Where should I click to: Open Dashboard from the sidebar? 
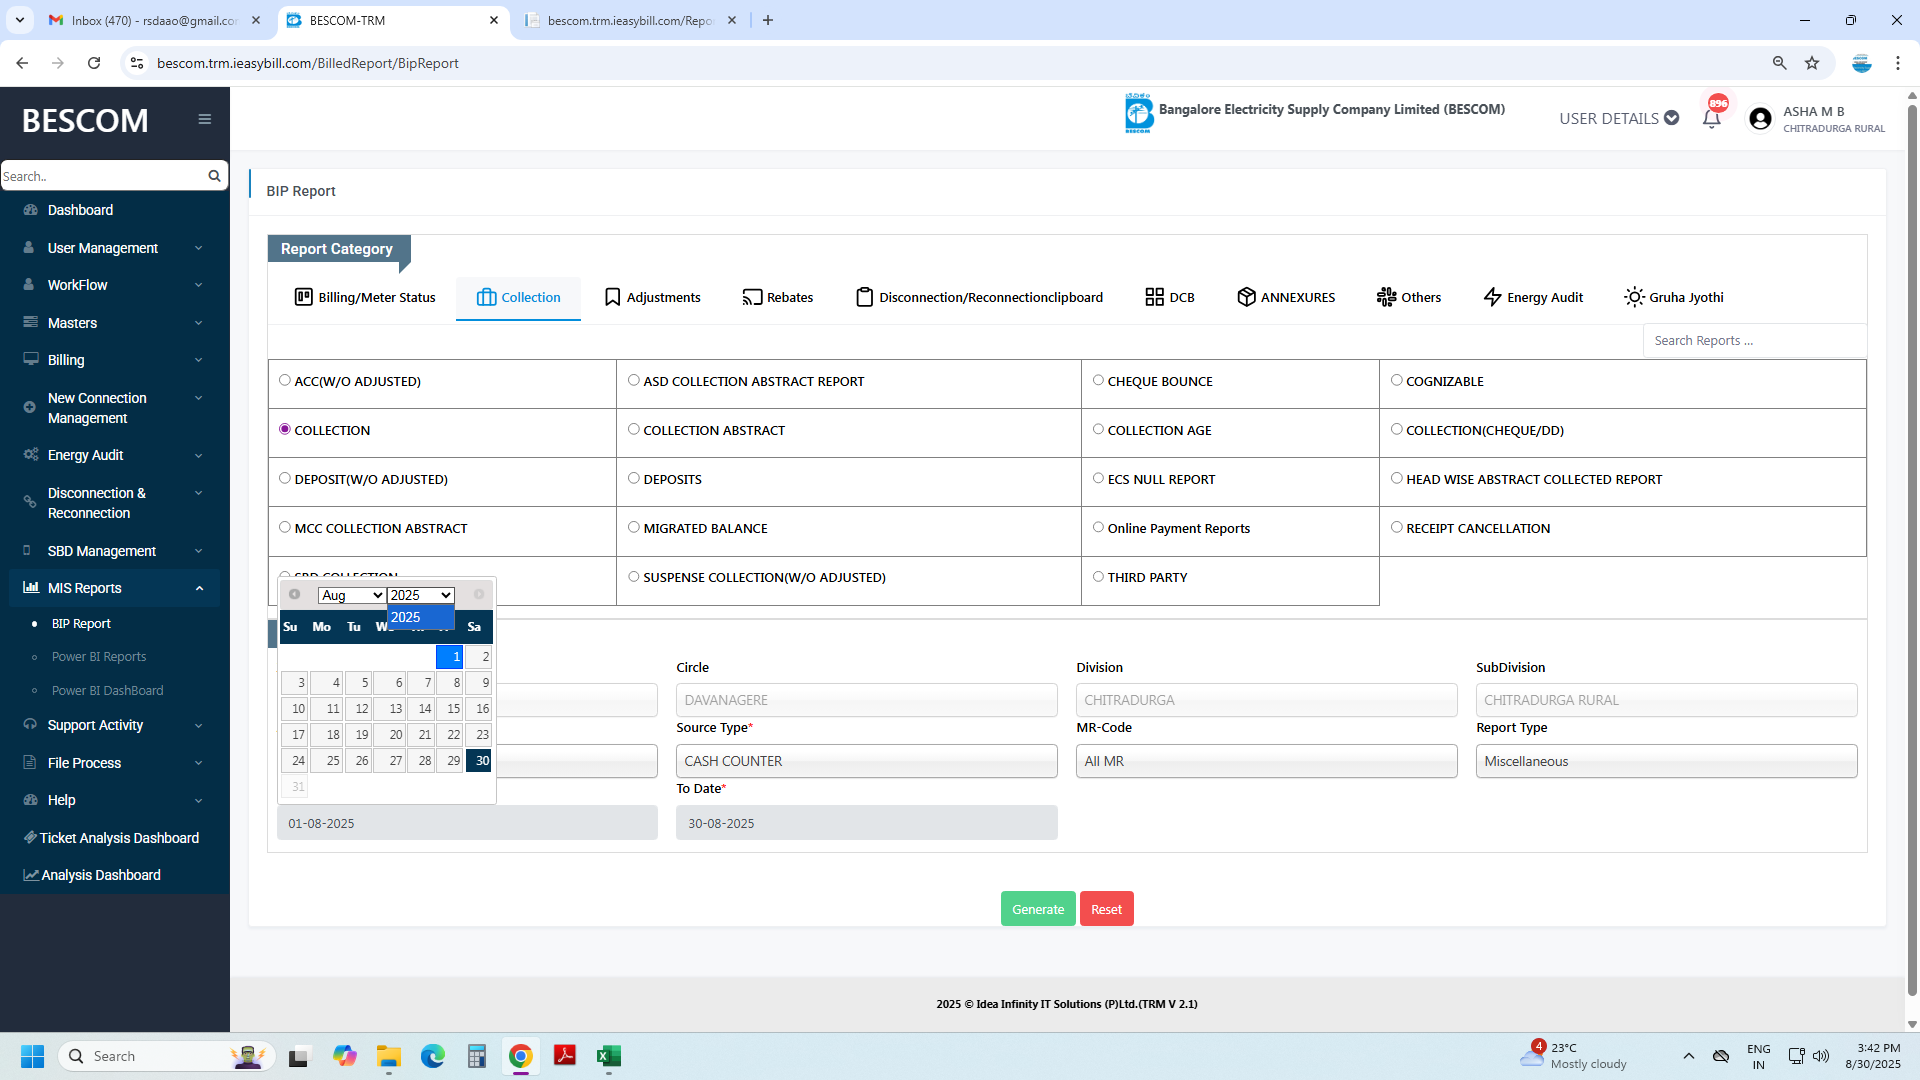pyautogui.click(x=80, y=210)
